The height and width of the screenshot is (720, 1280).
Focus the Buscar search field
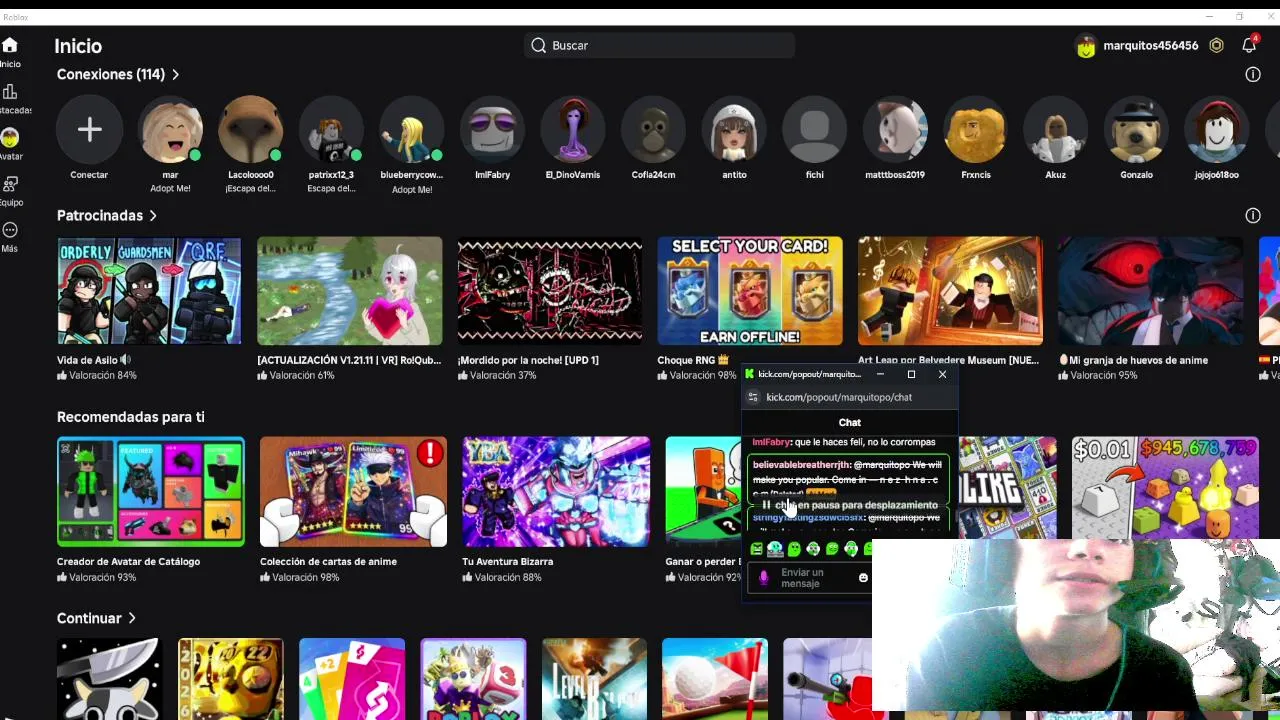pos(660,45)
